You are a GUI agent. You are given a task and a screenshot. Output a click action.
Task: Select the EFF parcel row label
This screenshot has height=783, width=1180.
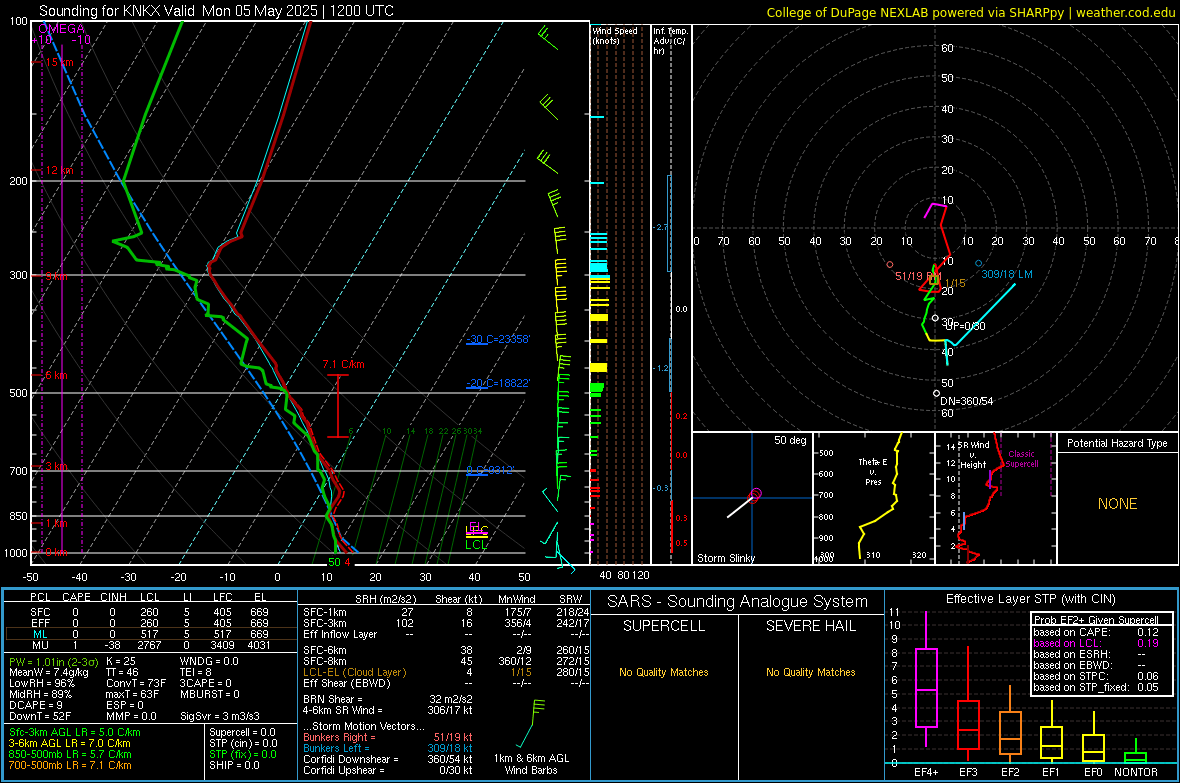[x=40, y=623]
